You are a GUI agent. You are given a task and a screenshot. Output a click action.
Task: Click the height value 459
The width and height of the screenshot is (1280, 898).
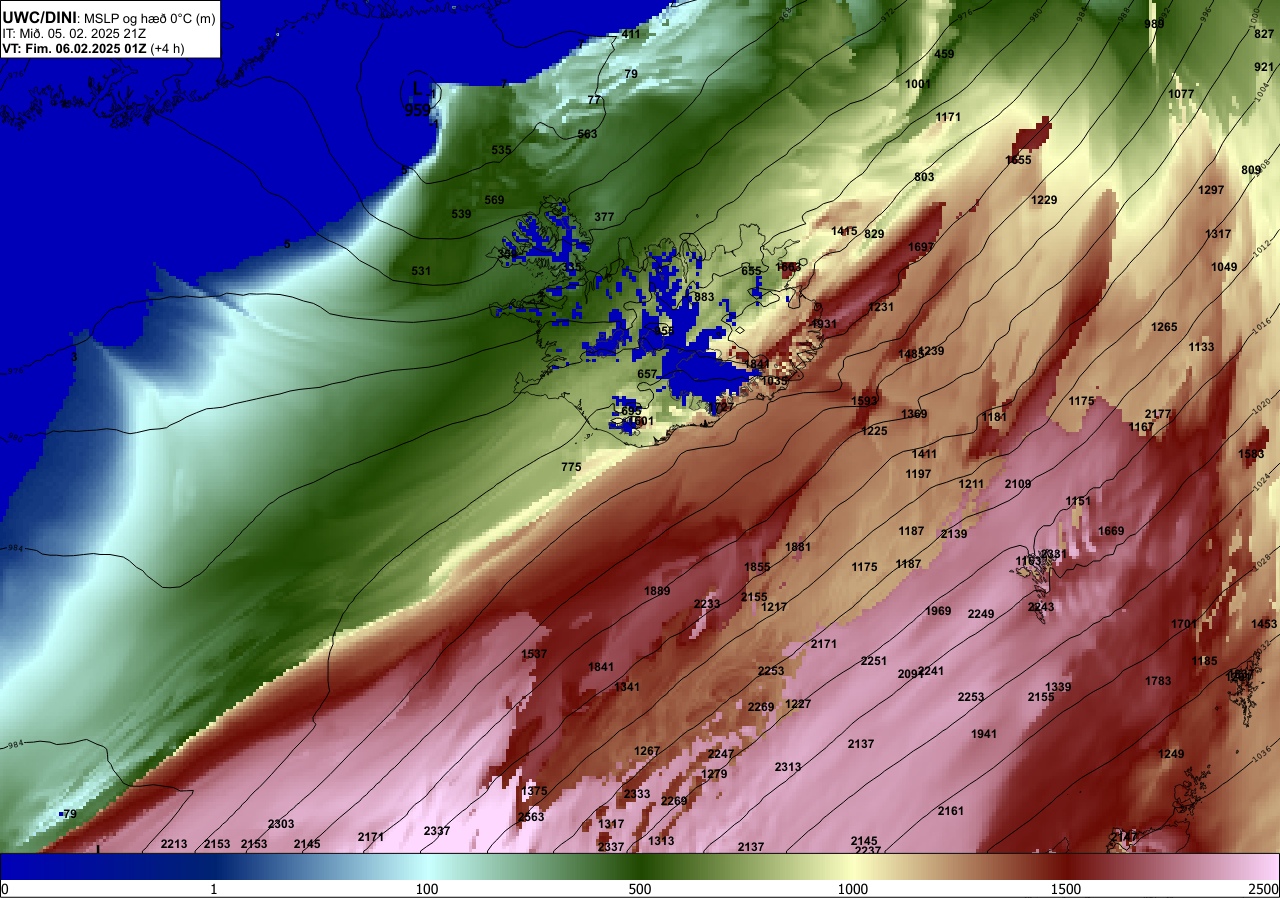944,54
